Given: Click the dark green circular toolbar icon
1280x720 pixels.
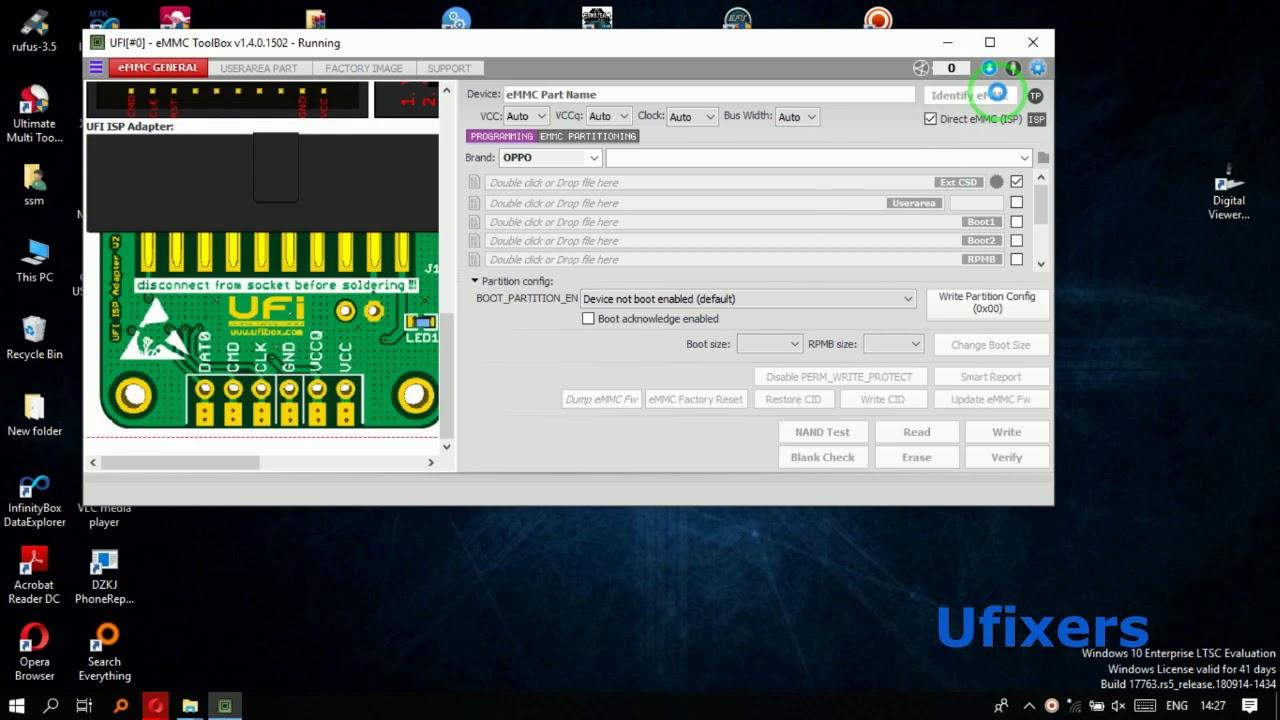Looking at the screenshot, I should [x=1013, y=68].
